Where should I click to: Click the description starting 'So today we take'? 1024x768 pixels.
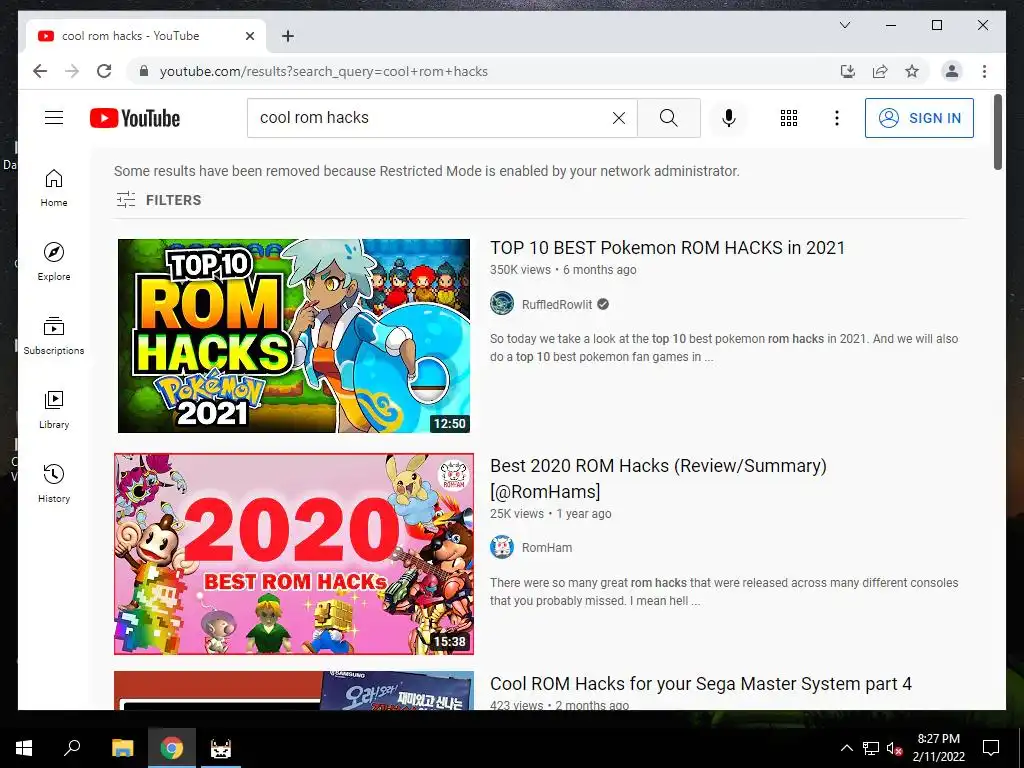[x=724, y=347]
